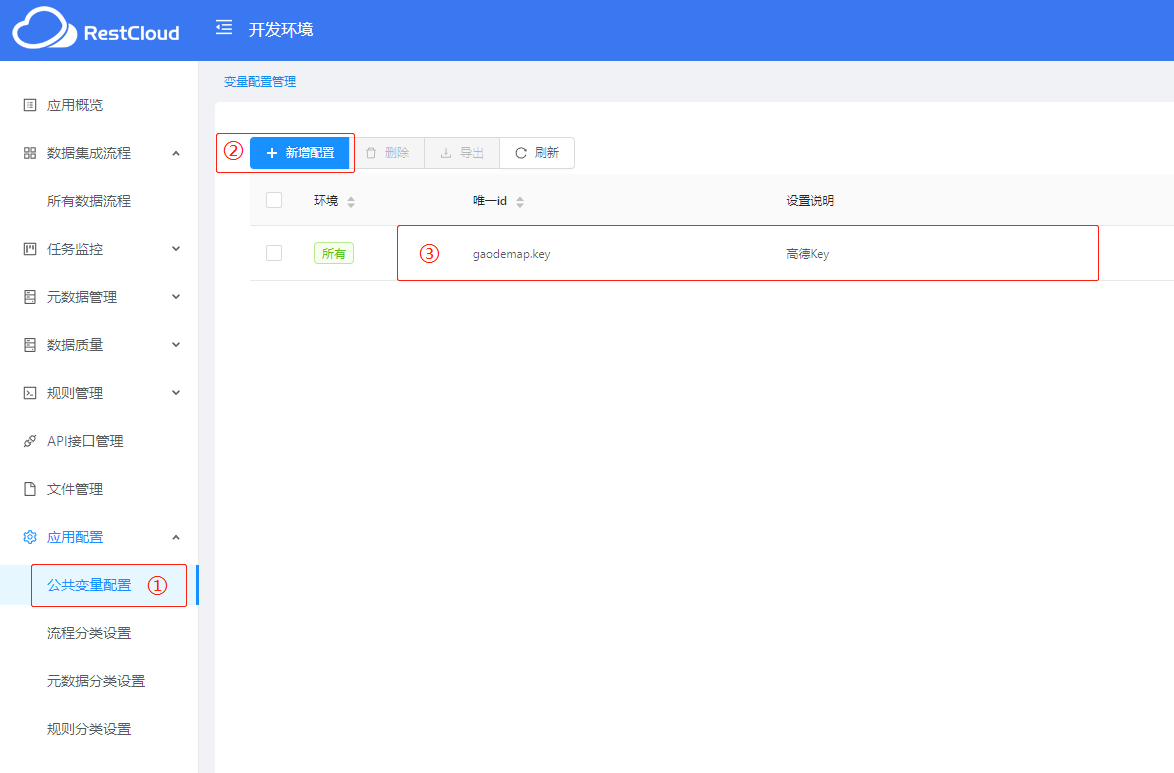The height and width of the screenshot is (773, 1174).
Task: Open 所有数据流程 menu item
Action: [89, 201]
